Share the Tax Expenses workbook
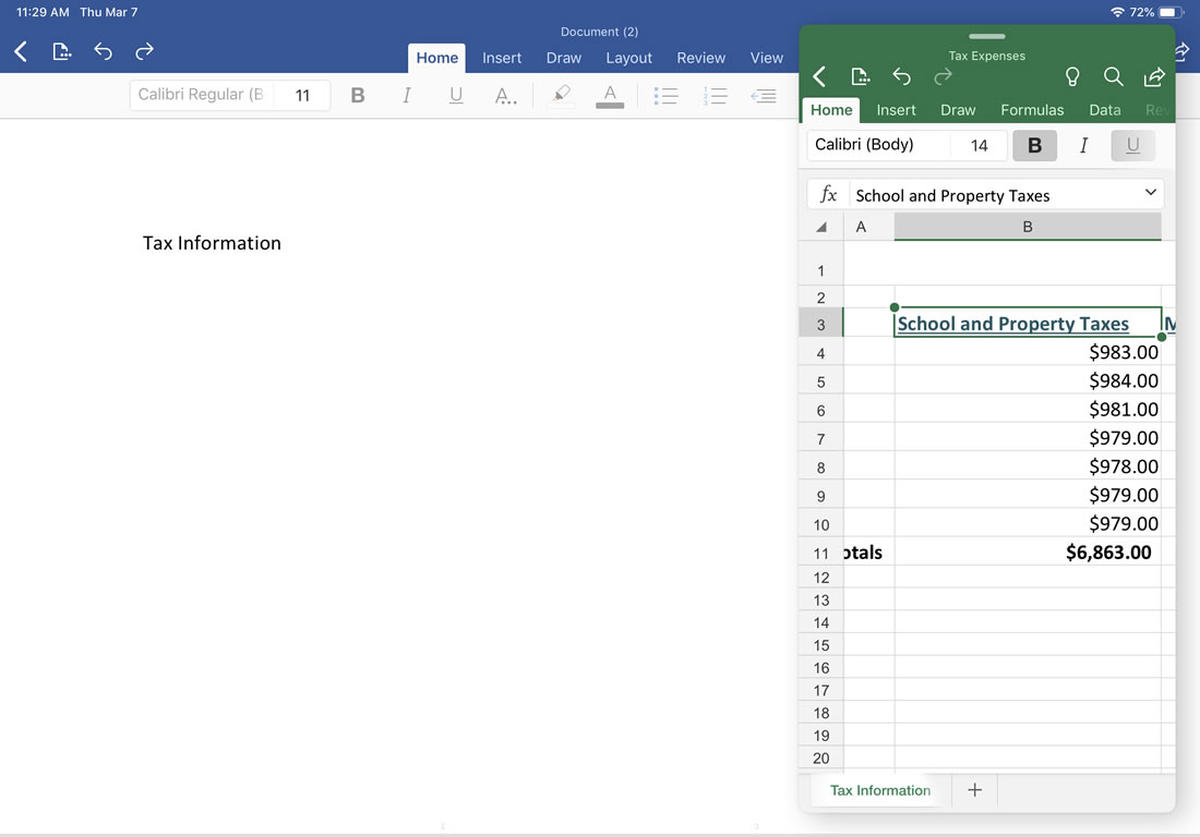This screenshot has width=1200, height=837. point(1154,77)
